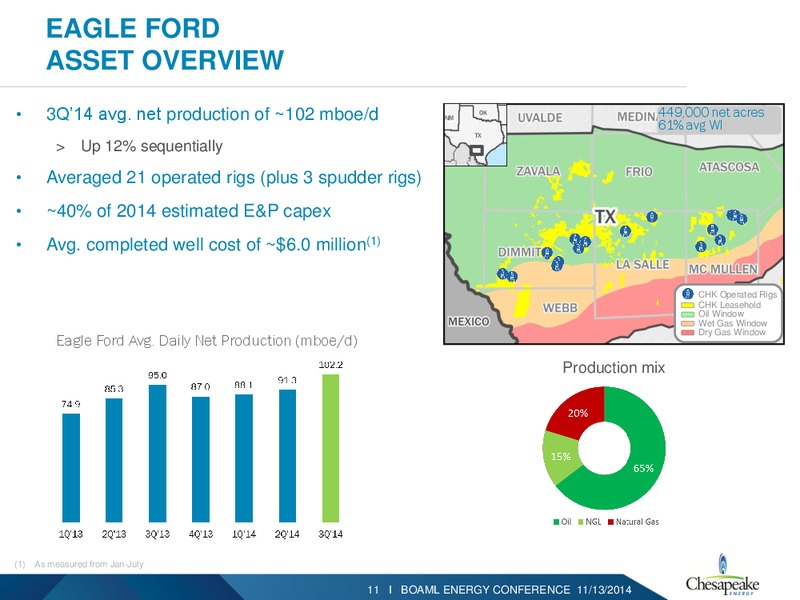Image resolution: width=800 pixels, height=600 pixels.
Task: Click the 3Q'13 bar labeled 95.0
Action: [x=158, y=454]
